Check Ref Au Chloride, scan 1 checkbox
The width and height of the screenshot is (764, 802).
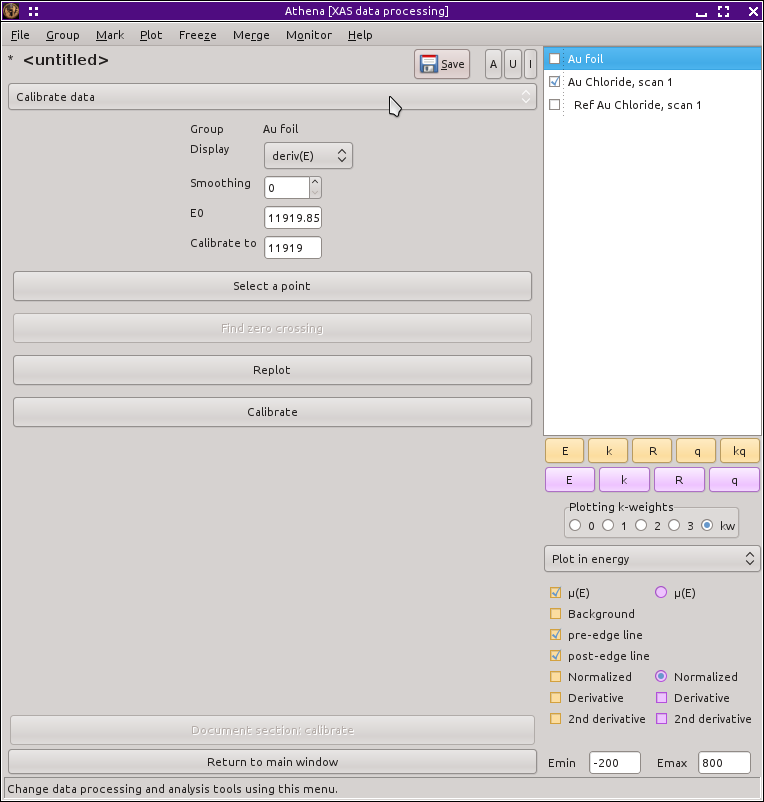[554, 104]
